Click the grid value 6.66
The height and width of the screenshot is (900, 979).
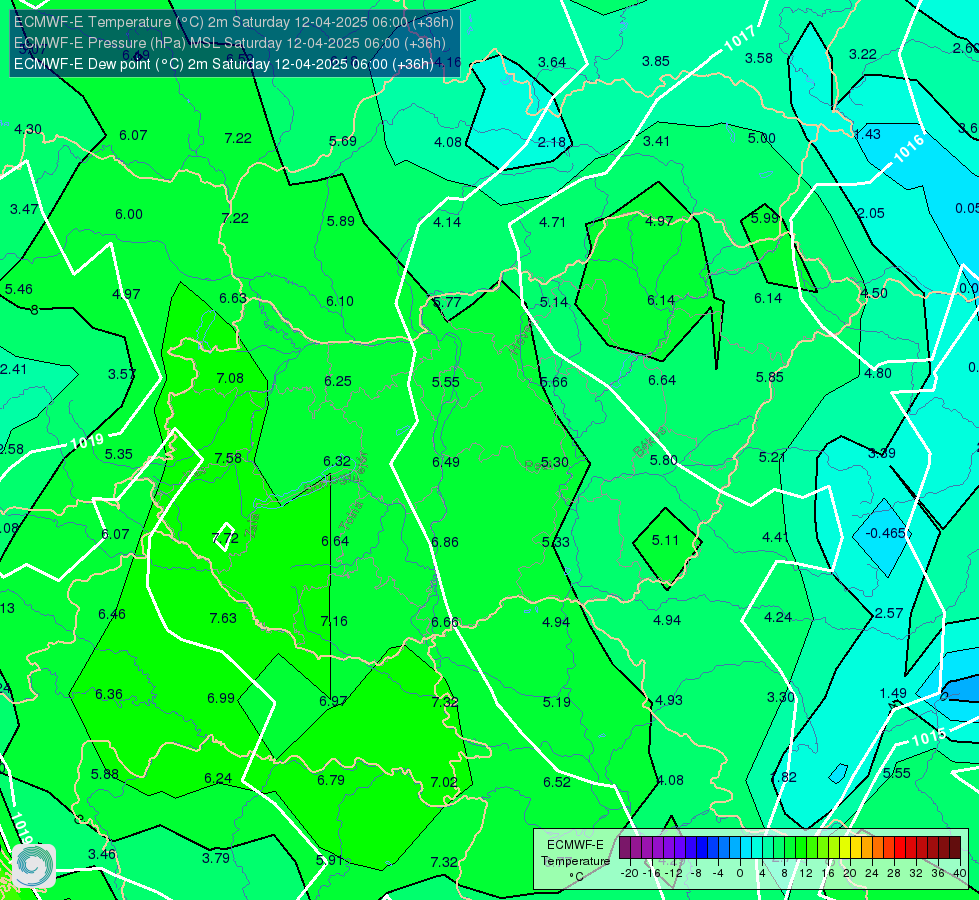pos(445,622)
